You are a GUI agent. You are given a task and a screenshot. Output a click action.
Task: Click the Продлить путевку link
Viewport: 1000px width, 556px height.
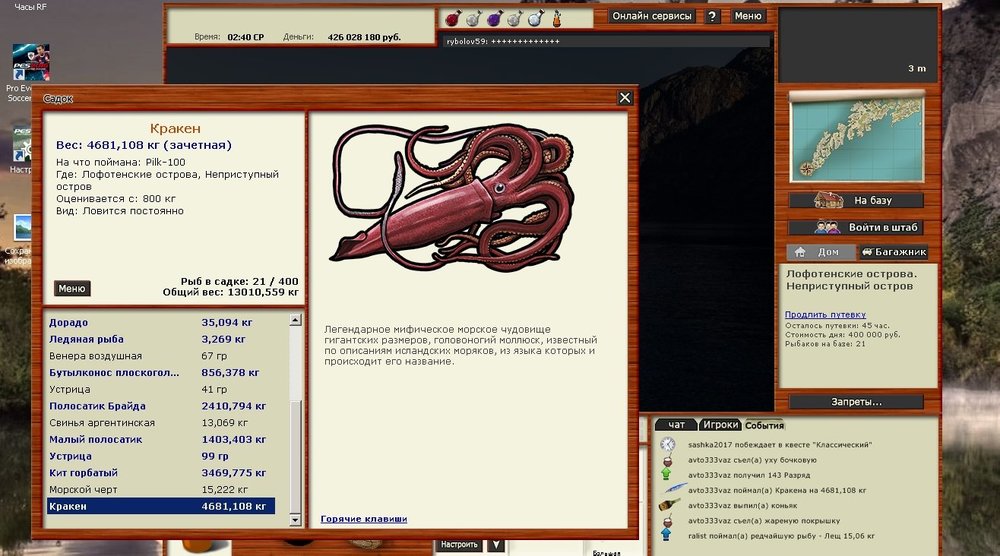(x=825, y=315)
